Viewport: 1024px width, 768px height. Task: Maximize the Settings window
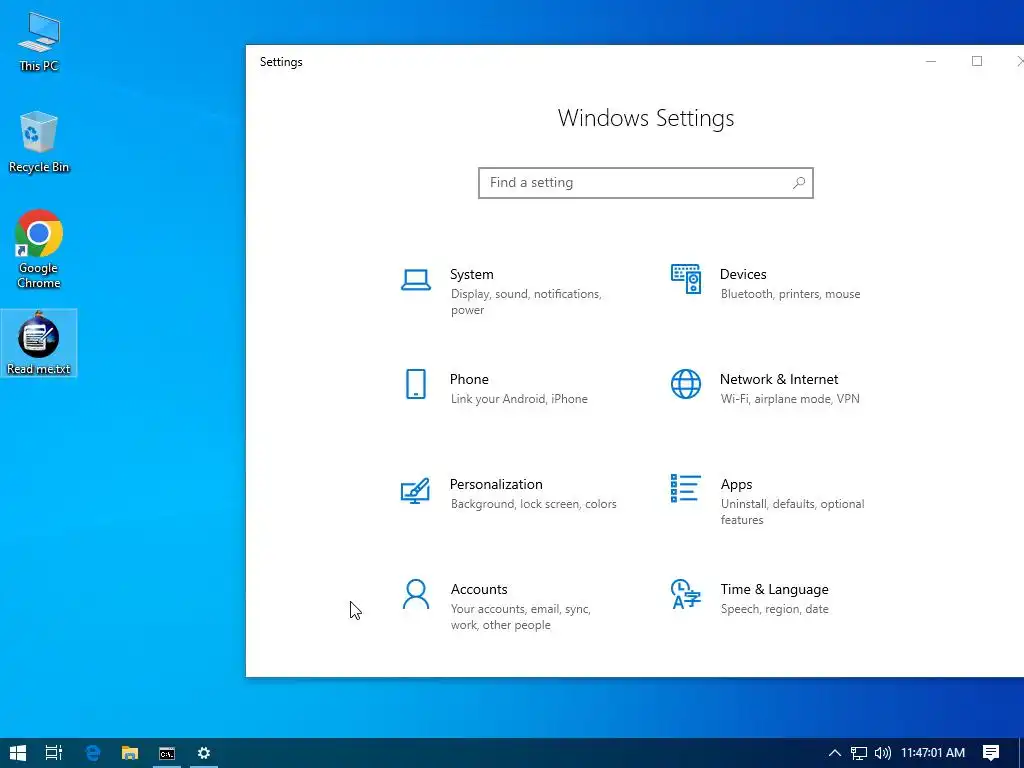point(977,61)
